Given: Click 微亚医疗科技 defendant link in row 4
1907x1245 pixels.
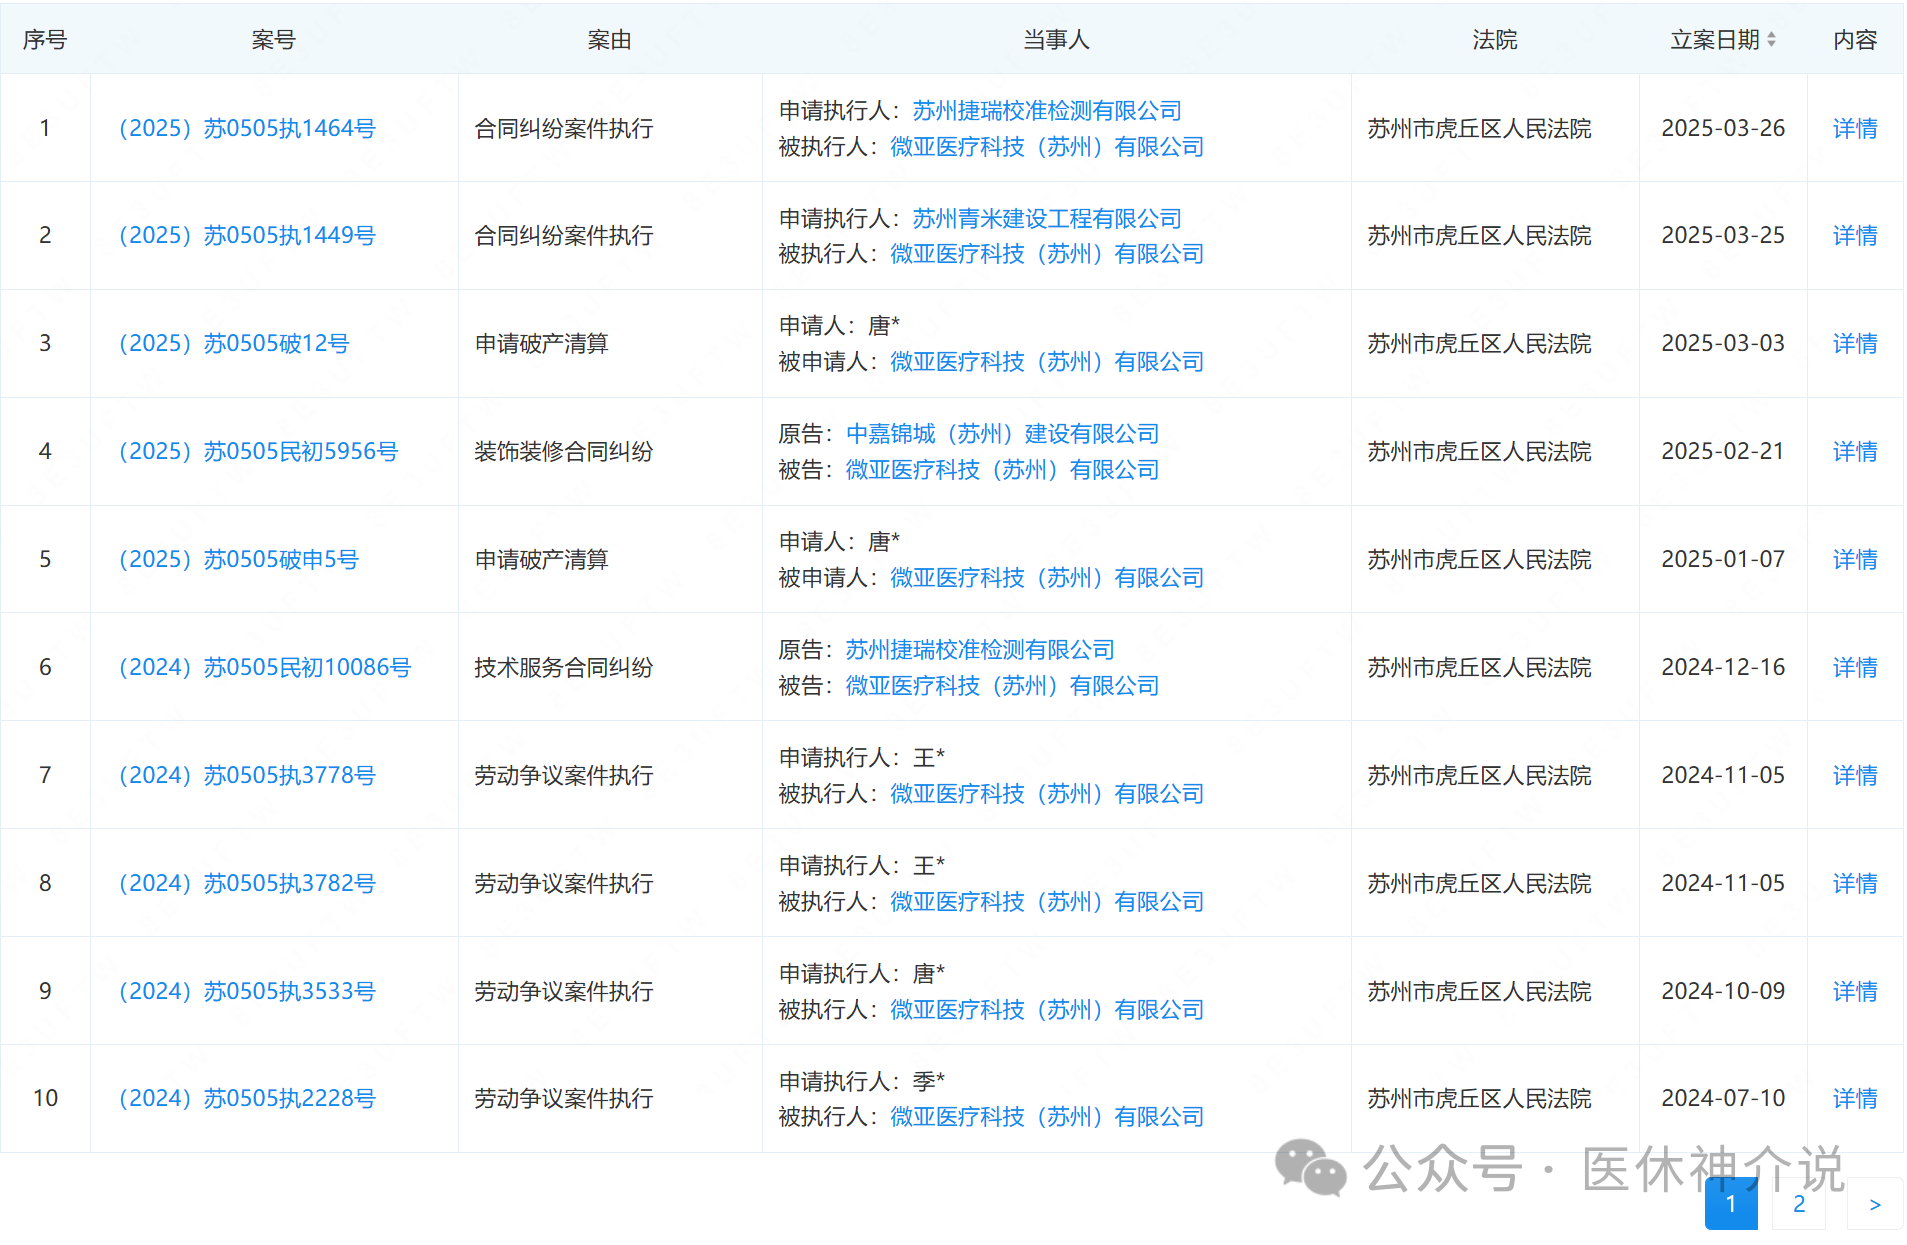Looking at the screenshot, I should point(1002,469).
